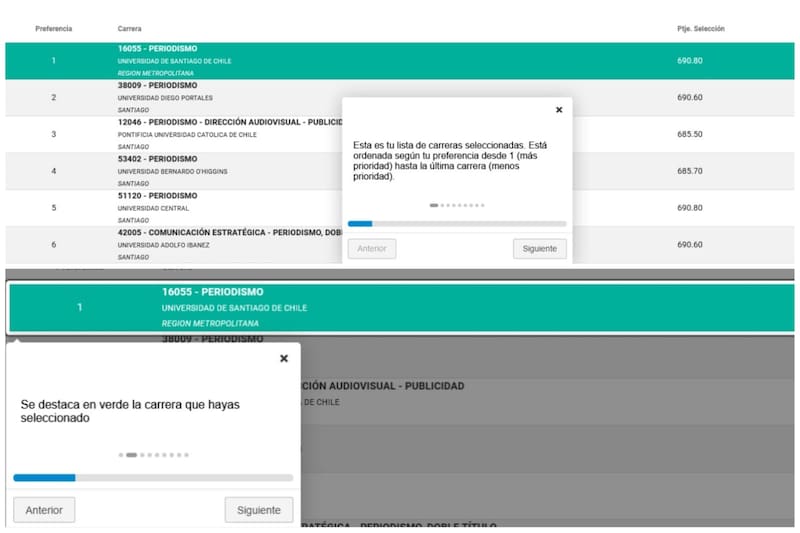Click step indicator dots in 'Se destaca en verde' popup
The image size is (800, 533).
pos(153,455)
